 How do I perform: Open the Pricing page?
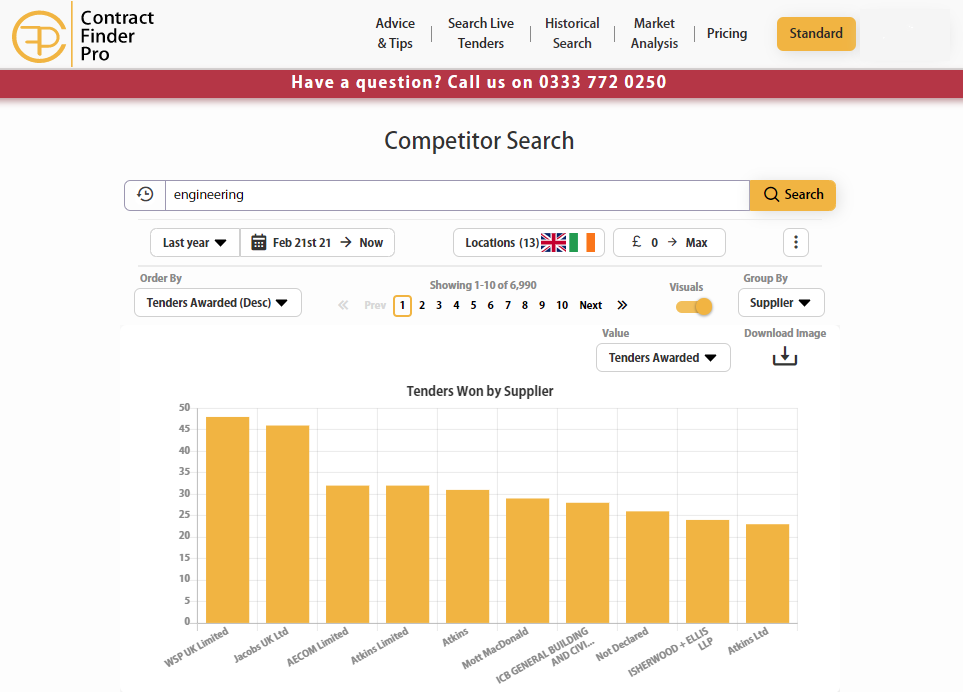point(727,33)
